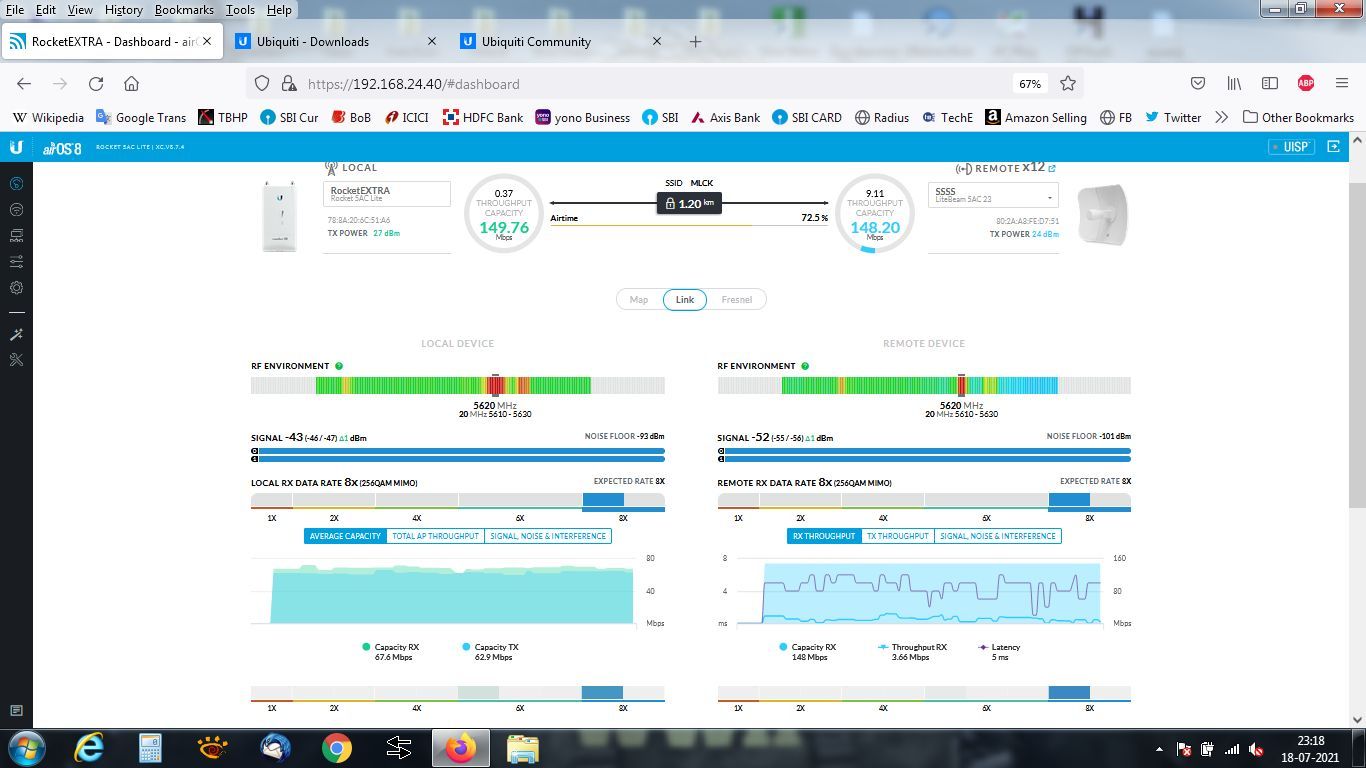Viewport: 1366px width, 768px height.
Task: Bookmark this page with the star icon
Action: pyautogui.click(x=1068, y=84)
